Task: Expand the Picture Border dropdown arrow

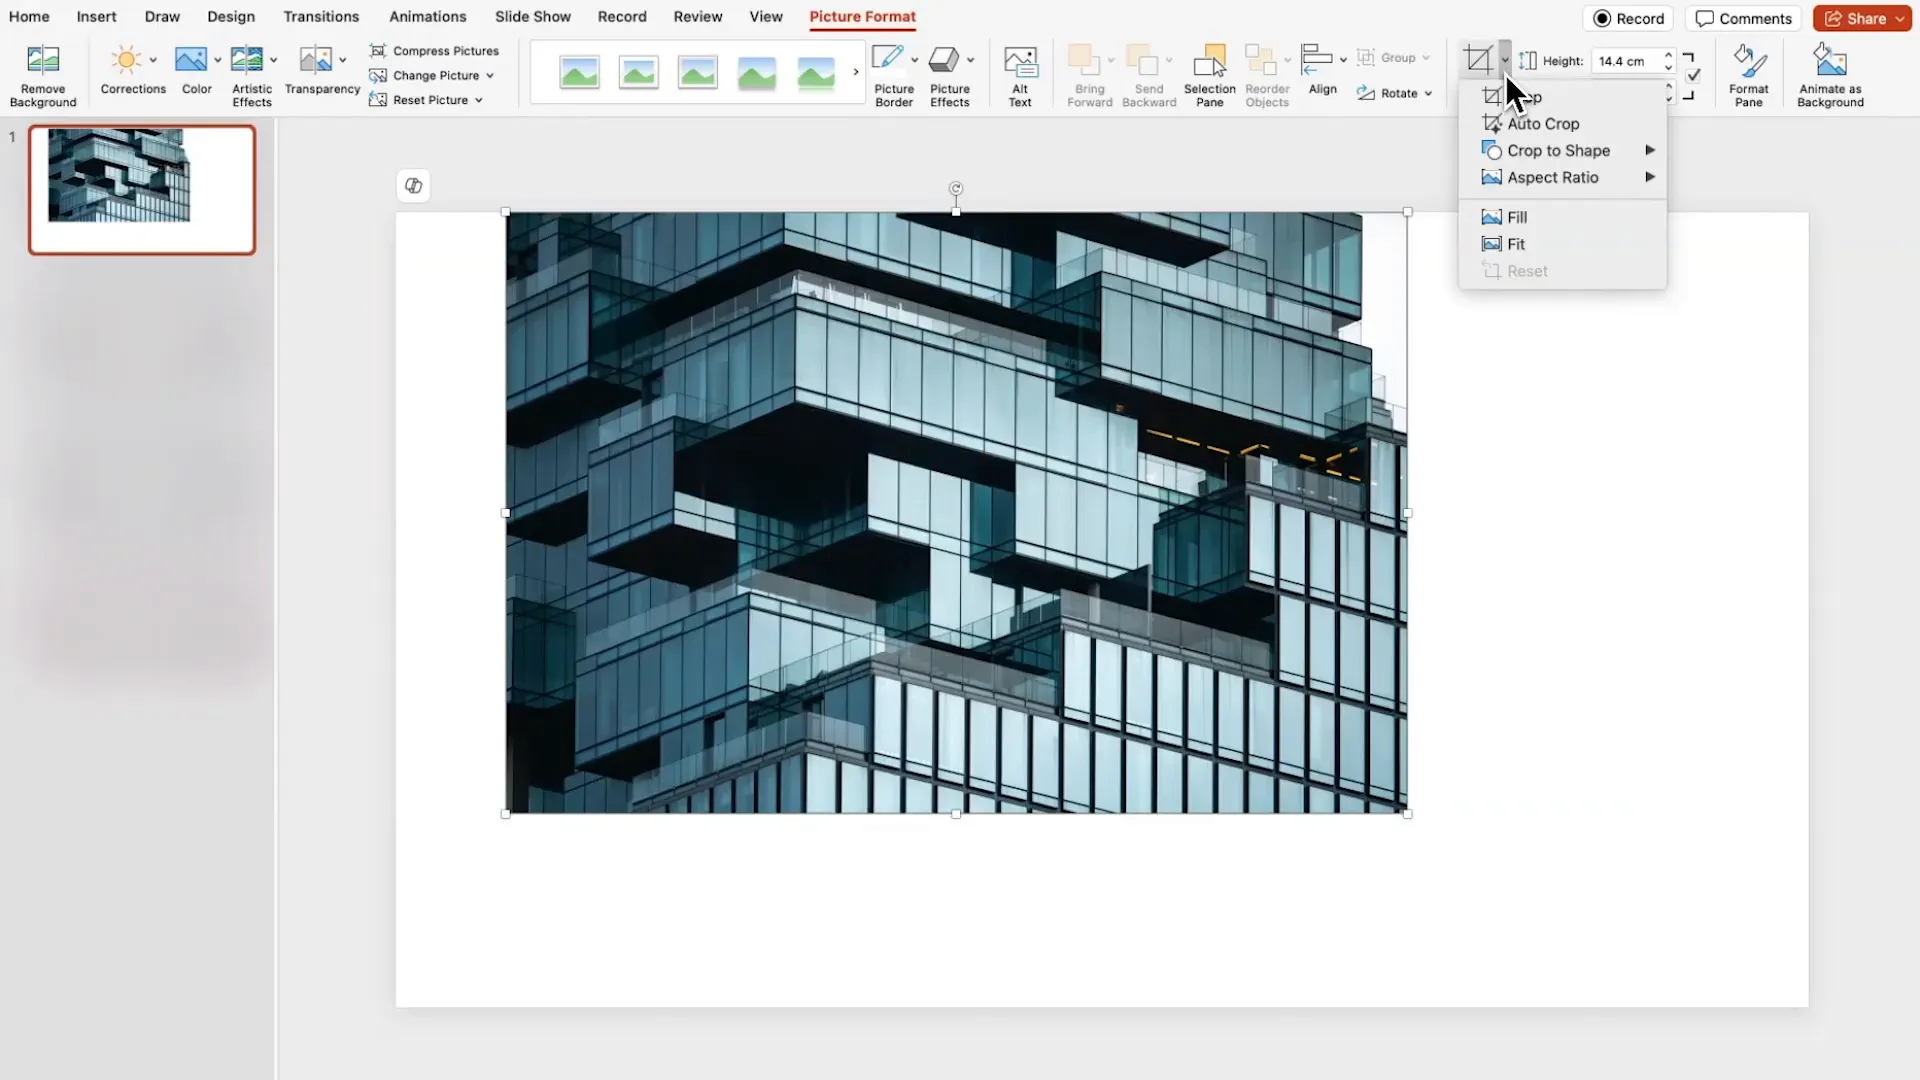Action: [x=914, y=60]
